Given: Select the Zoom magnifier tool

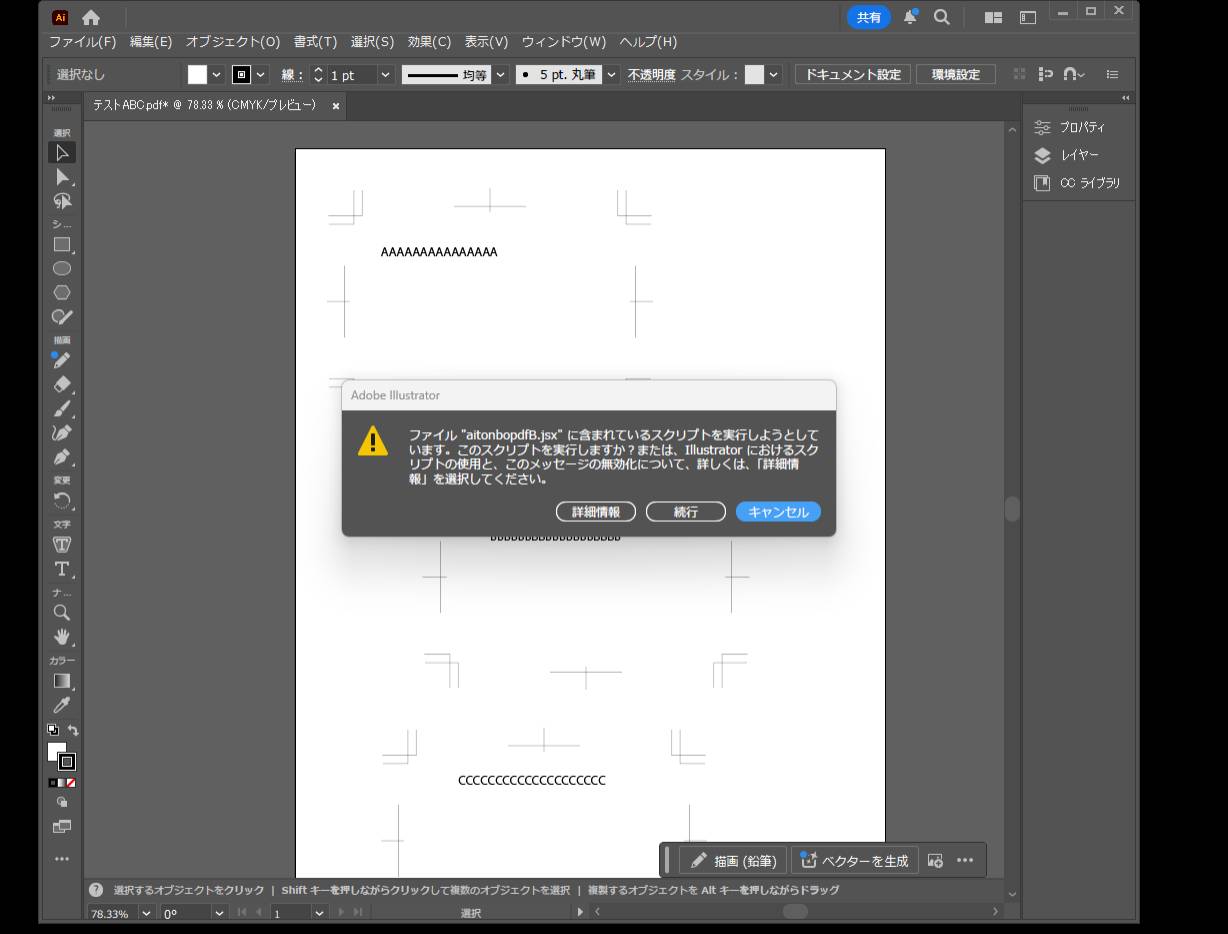Looking at the screenshot, I should click(62, 613).
